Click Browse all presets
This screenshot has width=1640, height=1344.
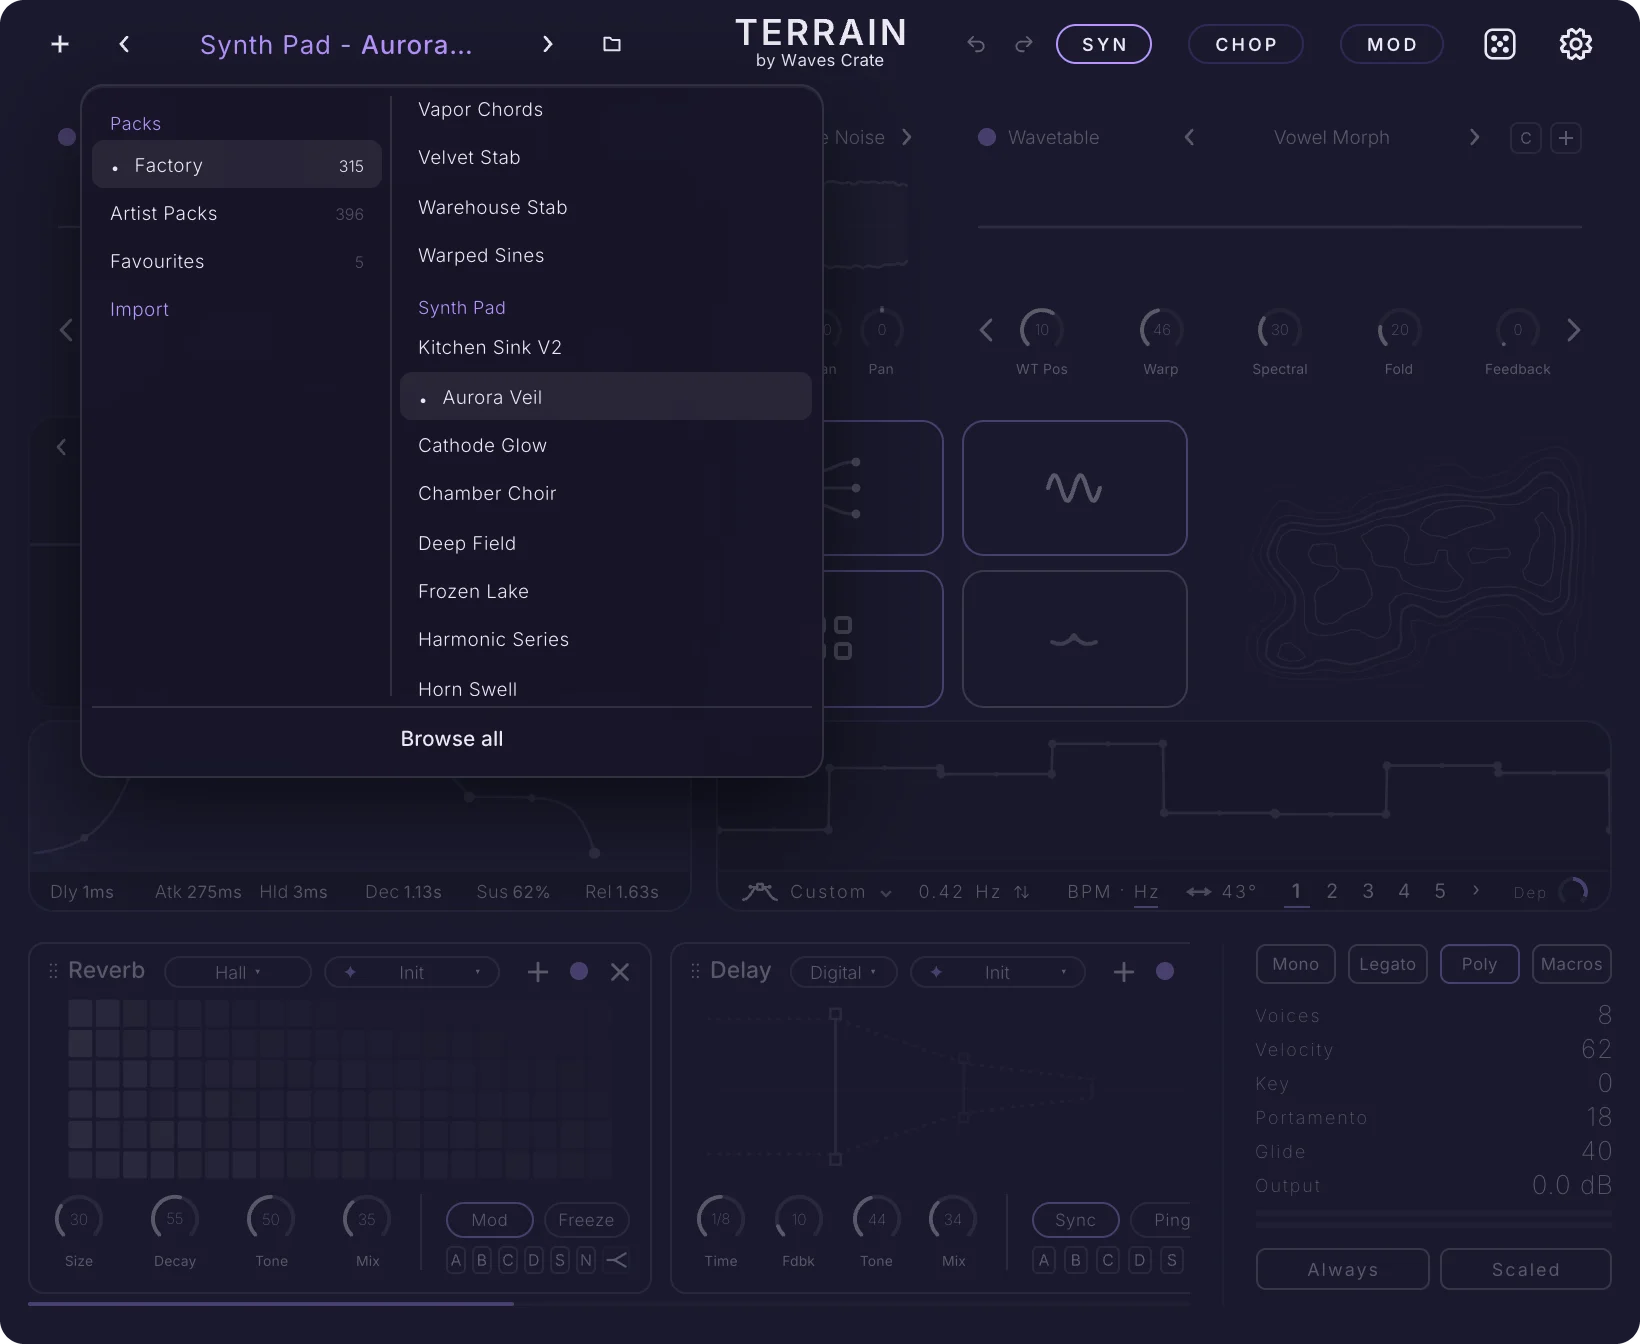pyautogui.click(x=452, y=739)
